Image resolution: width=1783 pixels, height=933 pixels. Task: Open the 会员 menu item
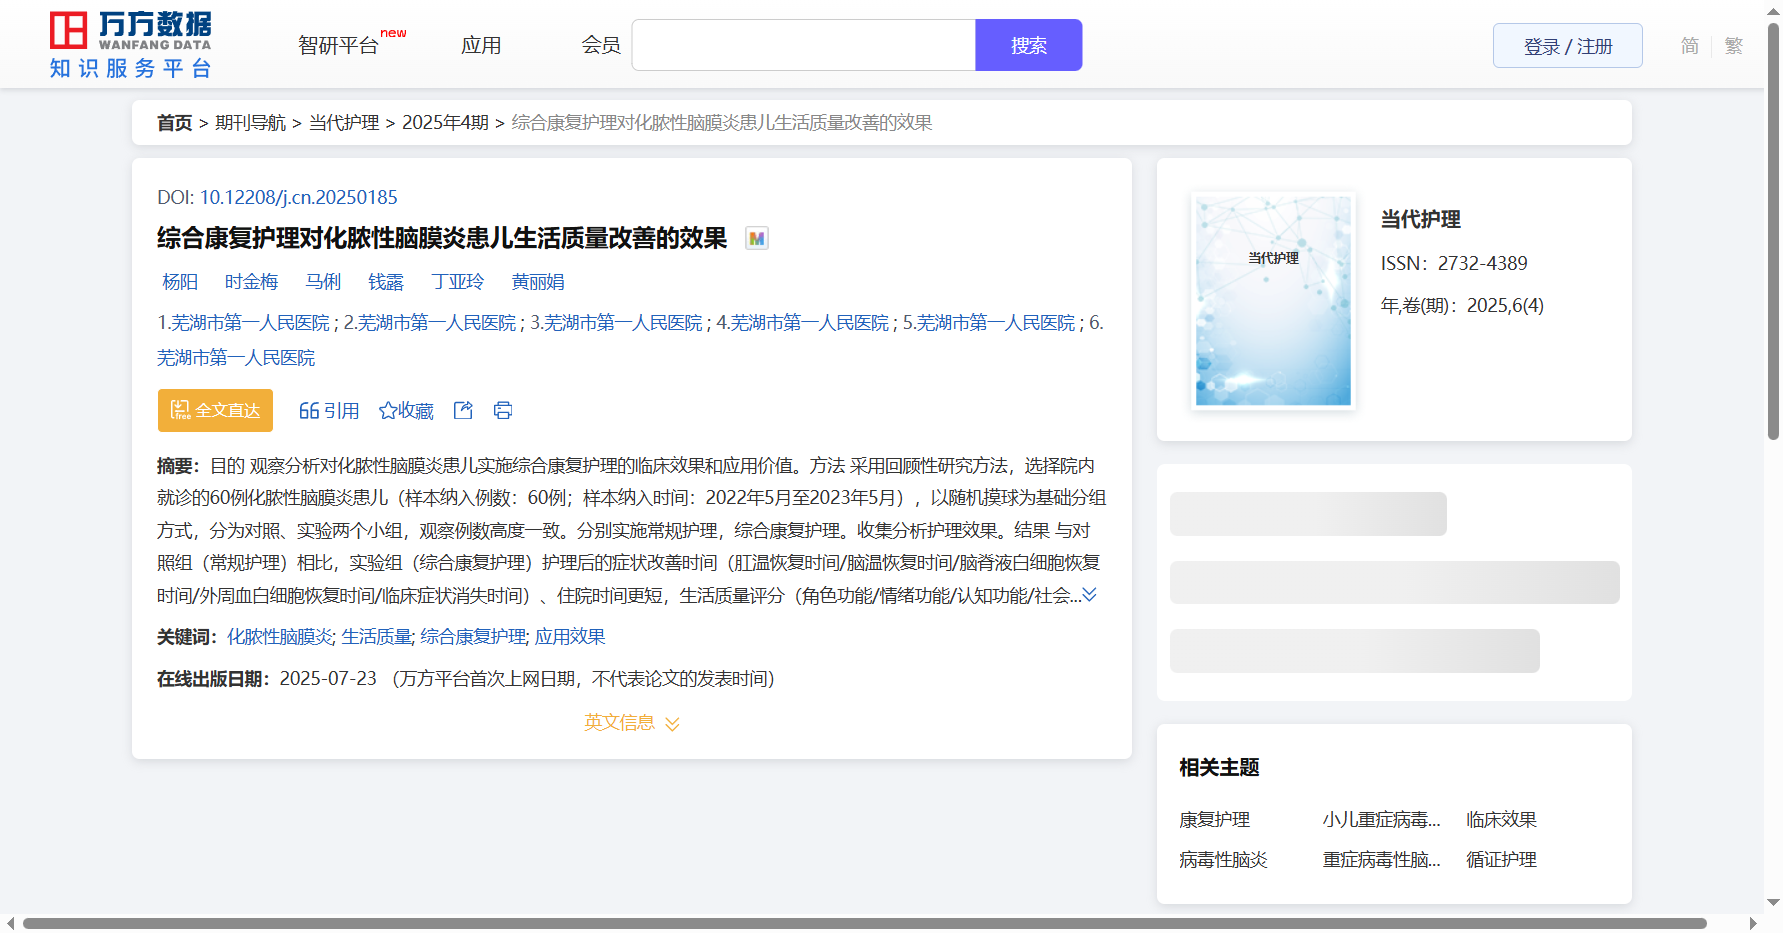(x=601, y=46)
